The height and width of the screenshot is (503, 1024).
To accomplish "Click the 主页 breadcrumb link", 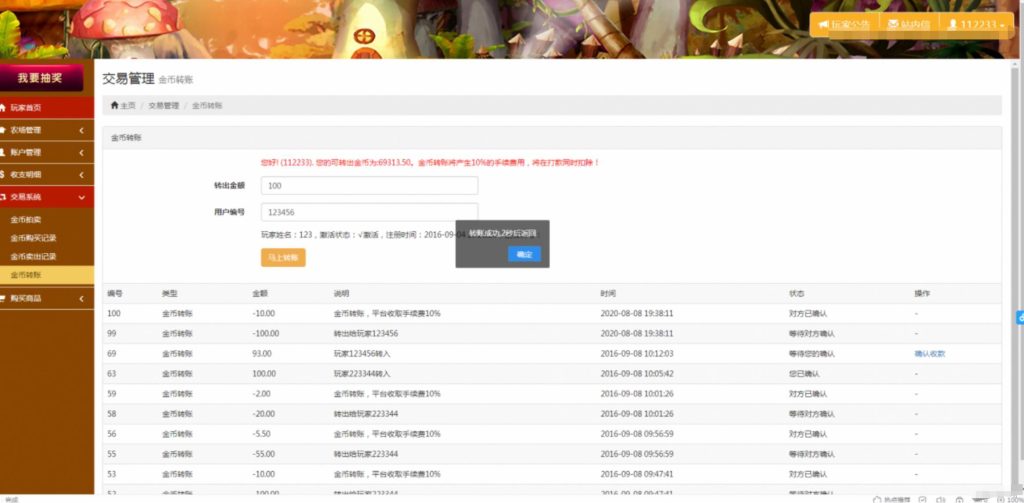I will [x=128, y=105].
